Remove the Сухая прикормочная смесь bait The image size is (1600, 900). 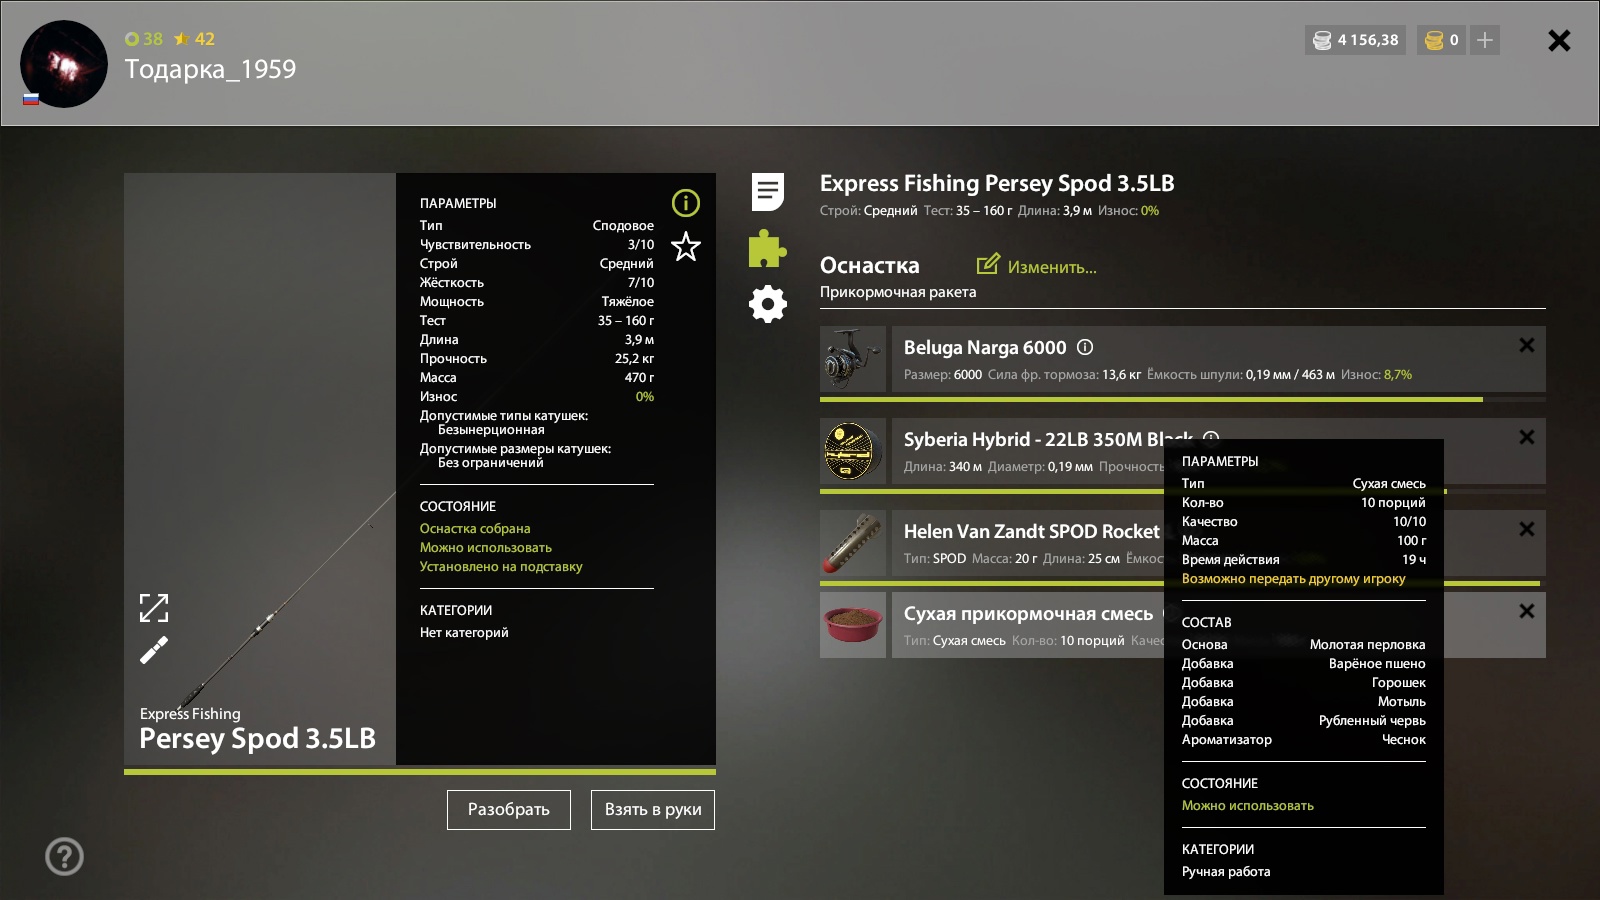(1526, 611)
